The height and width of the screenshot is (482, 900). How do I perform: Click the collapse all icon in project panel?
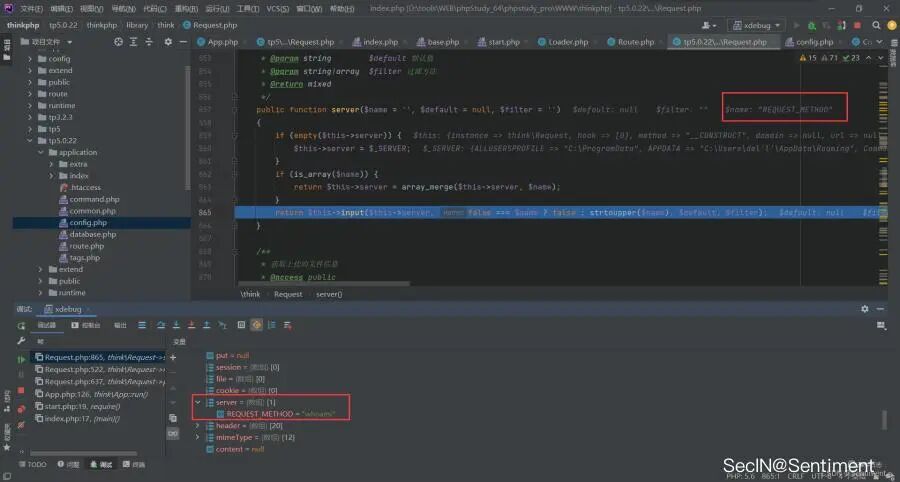click(x=149, y=42)
